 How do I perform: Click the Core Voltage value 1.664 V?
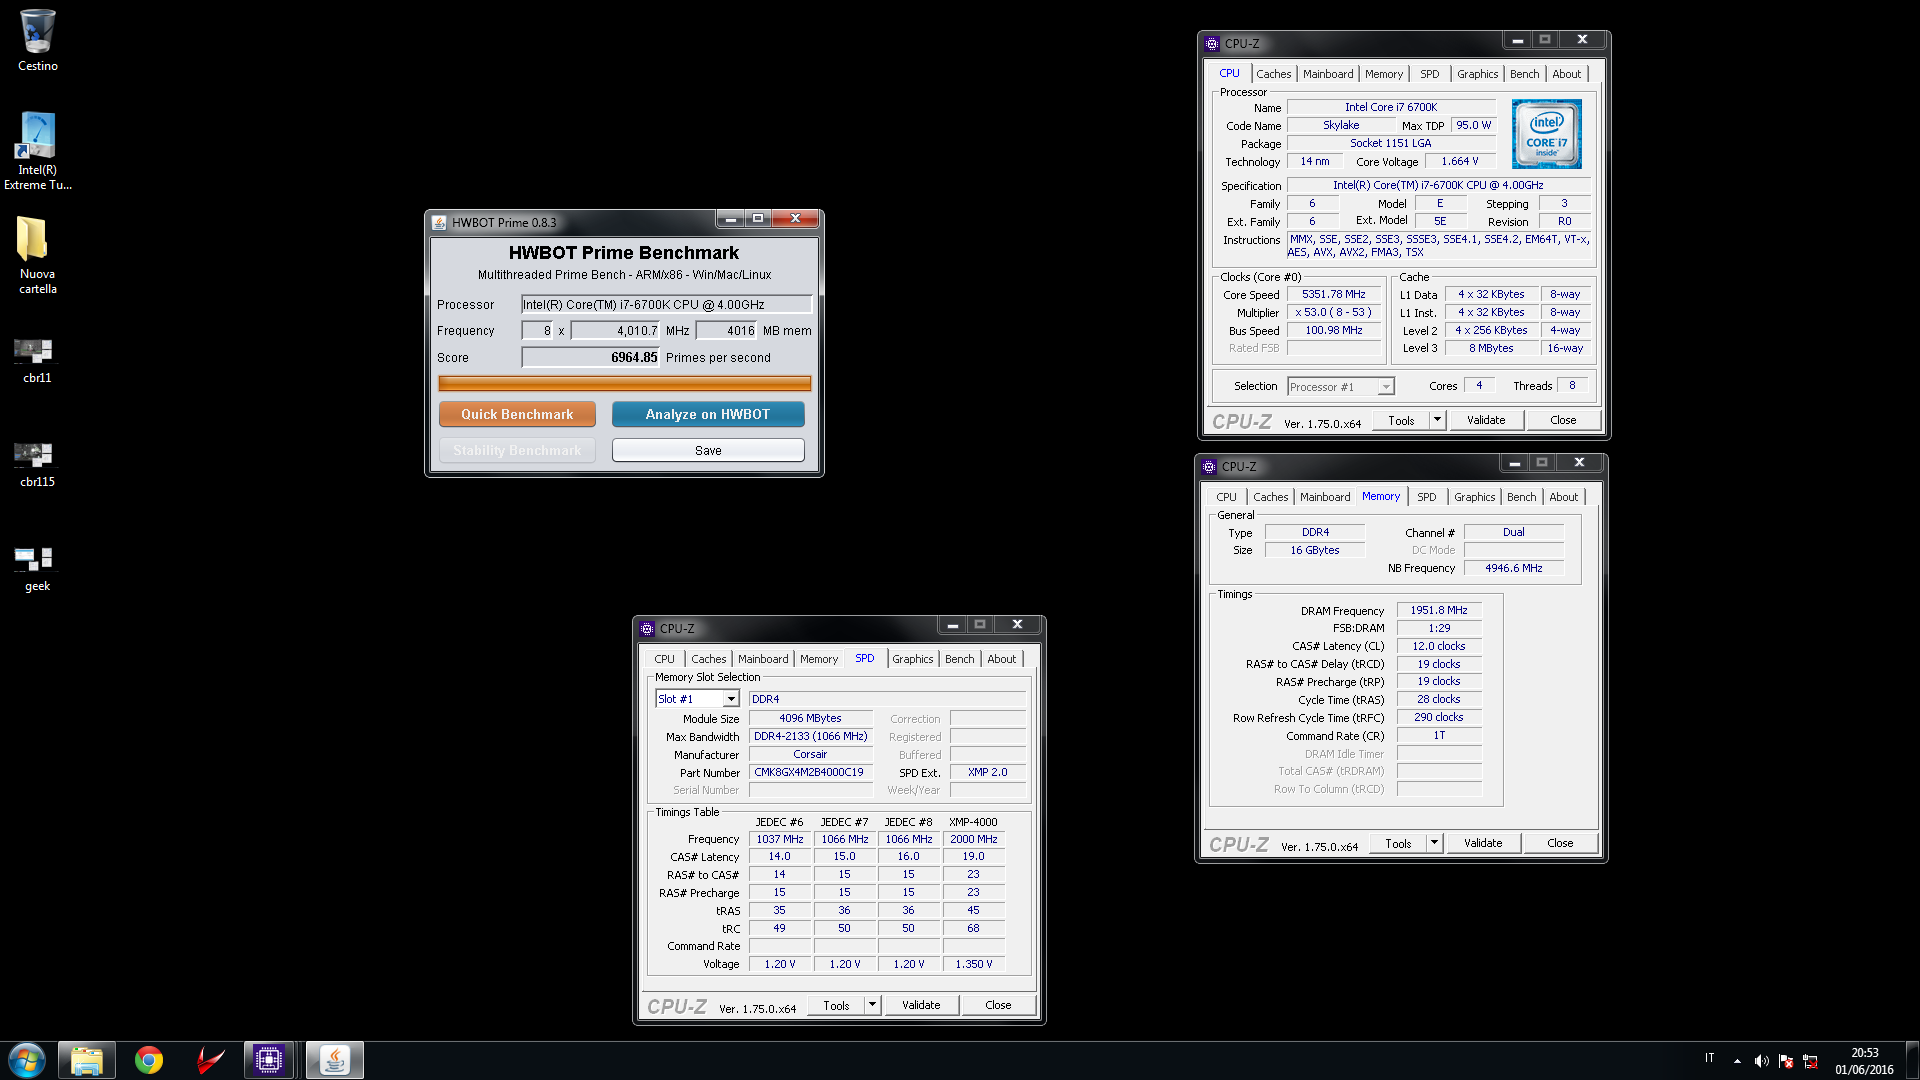click(x=1459, y=161)
